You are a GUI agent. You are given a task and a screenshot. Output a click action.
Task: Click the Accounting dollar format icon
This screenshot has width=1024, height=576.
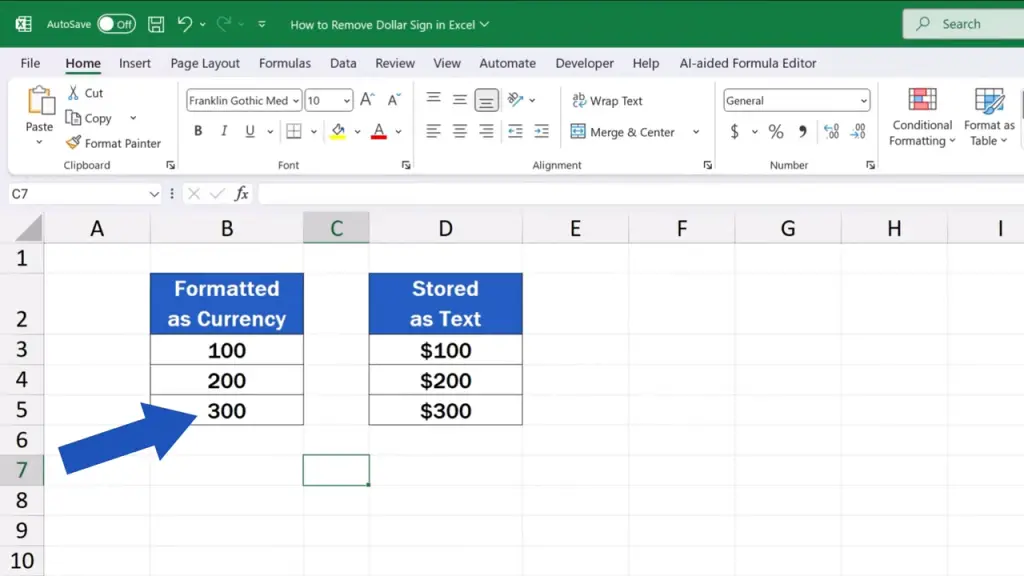735,132
